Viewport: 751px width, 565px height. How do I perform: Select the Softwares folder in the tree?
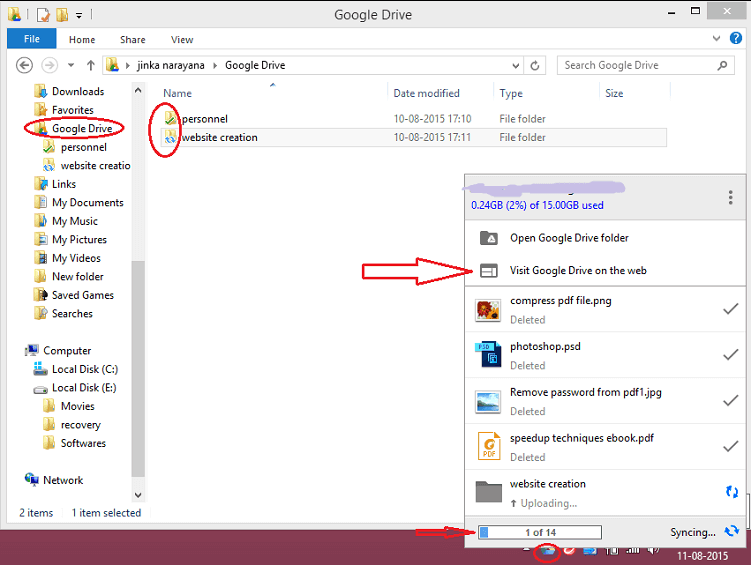coord(83,443)
